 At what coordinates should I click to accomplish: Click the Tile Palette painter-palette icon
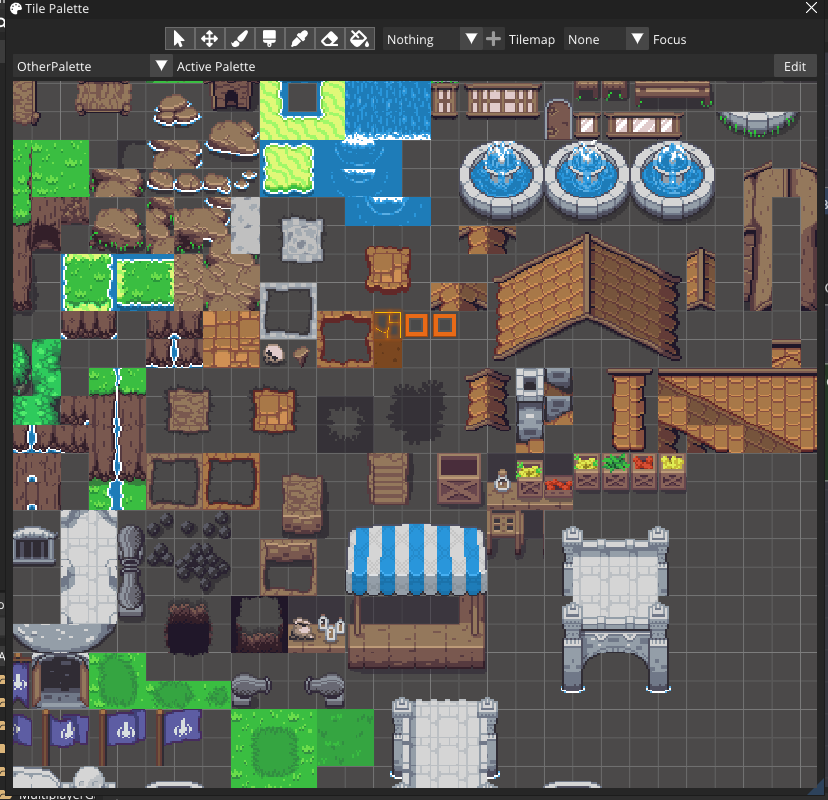(16, 8)
